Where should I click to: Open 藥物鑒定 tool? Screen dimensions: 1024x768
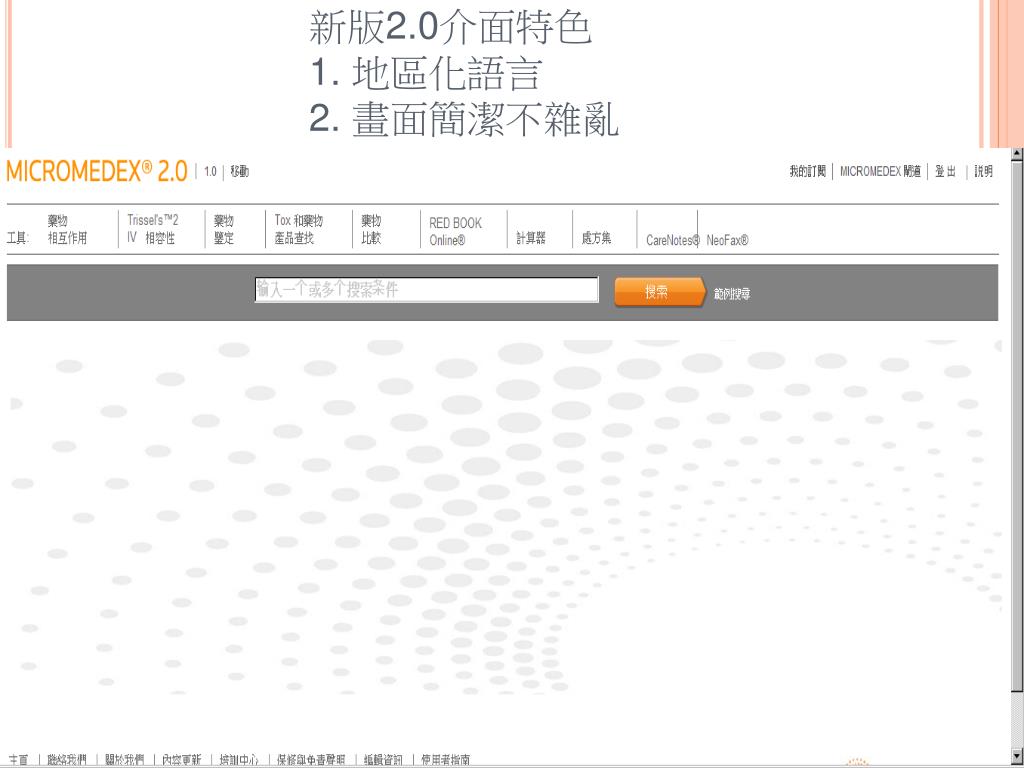223,229
